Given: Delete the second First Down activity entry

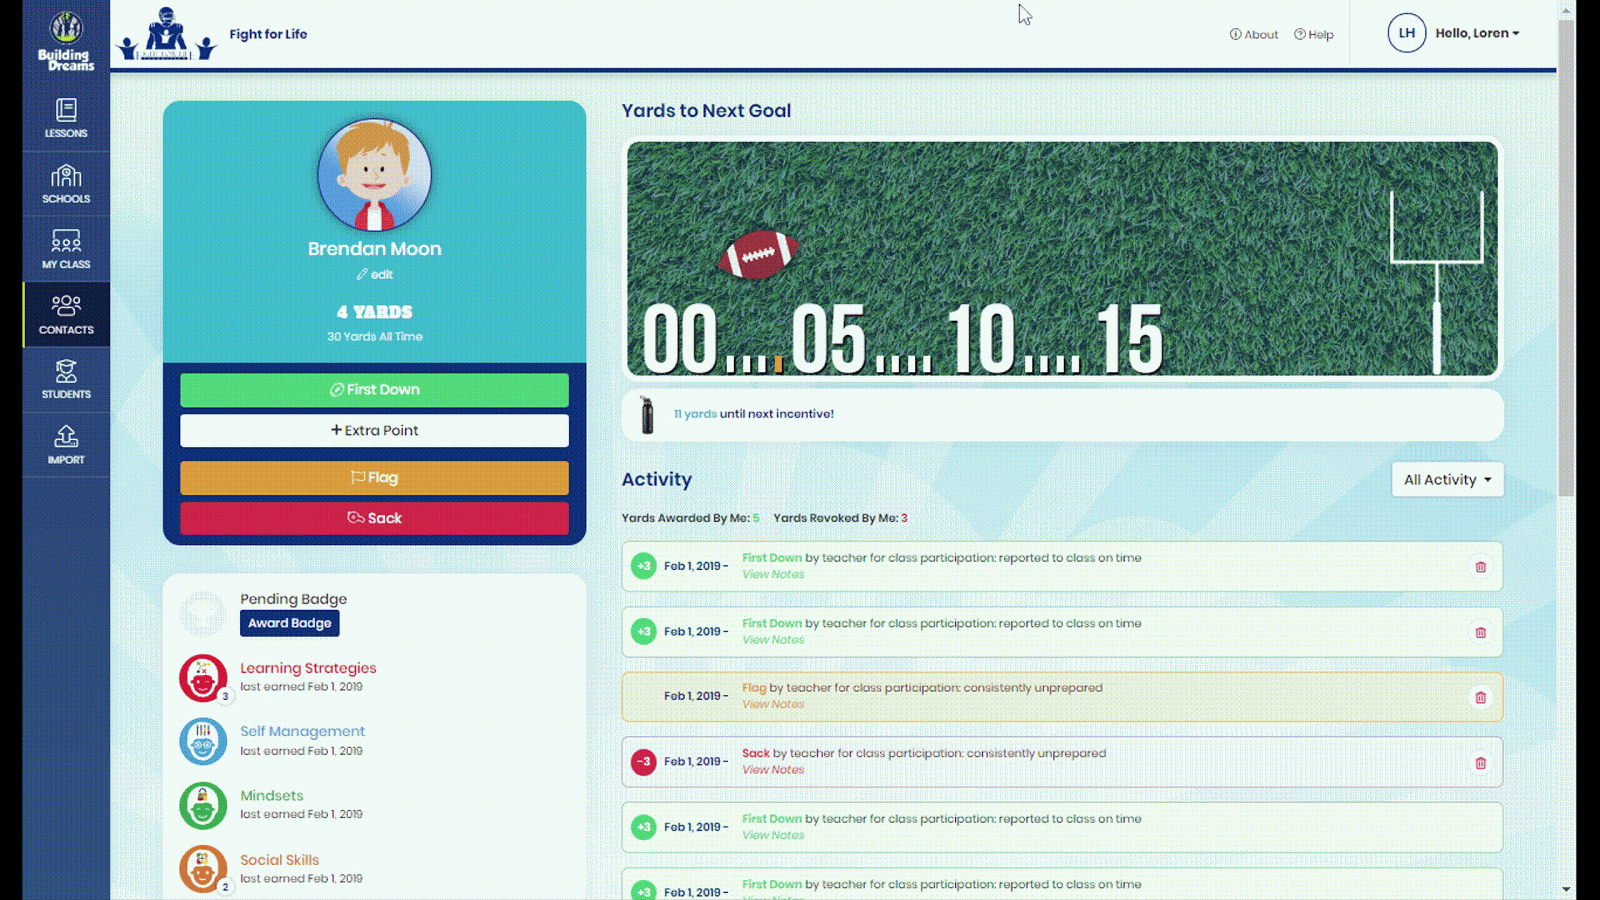Looking at the screenshot, I should [x=1480, y=633].
